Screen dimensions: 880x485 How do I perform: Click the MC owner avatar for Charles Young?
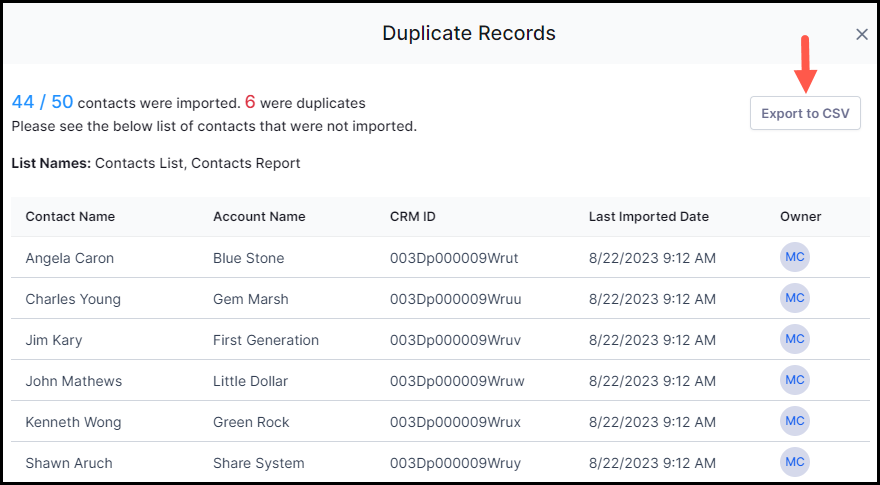795,298
